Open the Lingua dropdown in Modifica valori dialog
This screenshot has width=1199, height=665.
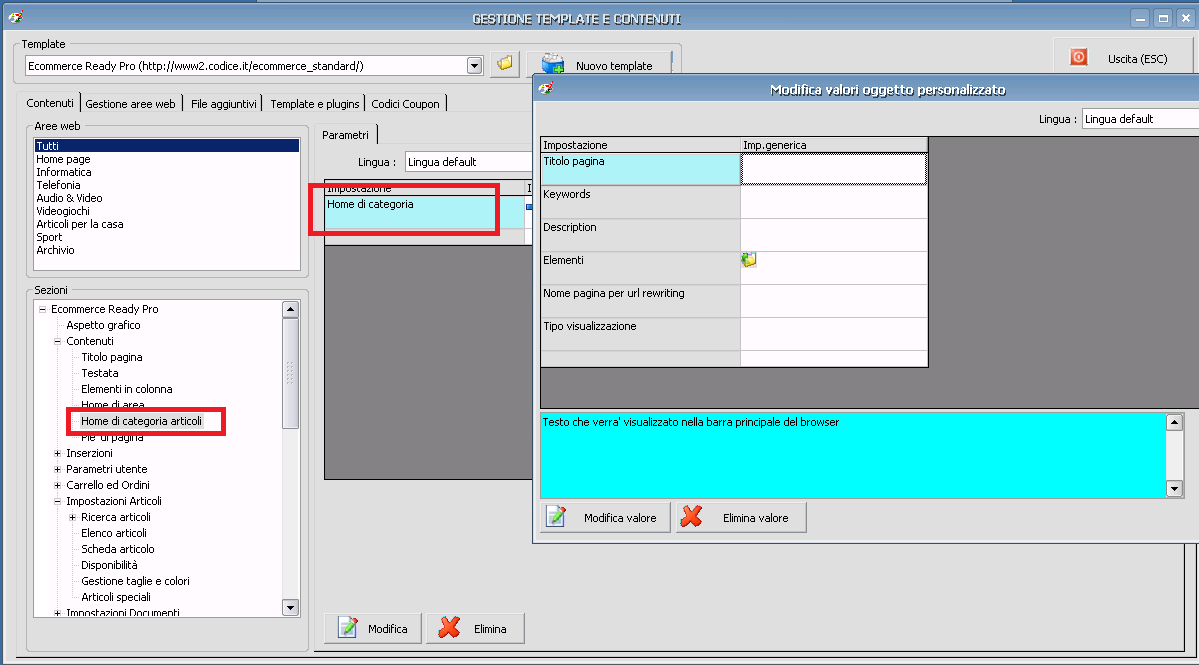pyautogui.click(x=1139, y=118)
